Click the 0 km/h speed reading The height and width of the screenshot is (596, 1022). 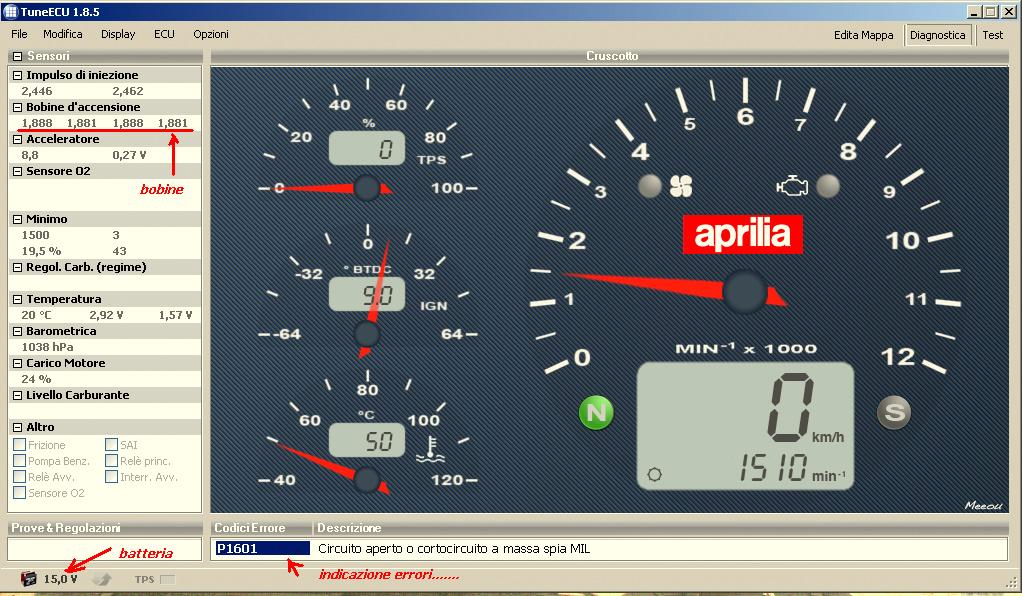coord(791,408)
